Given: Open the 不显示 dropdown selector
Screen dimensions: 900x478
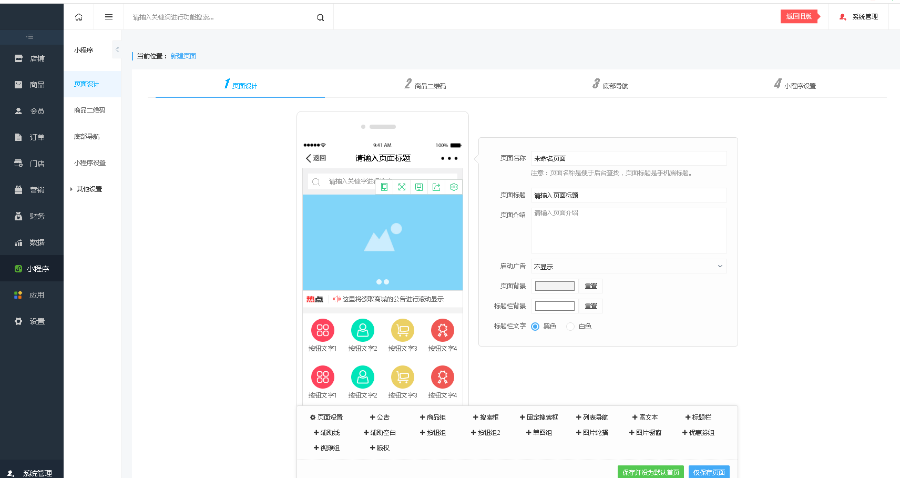Looking at the screenshot, I should pos(629,266).
